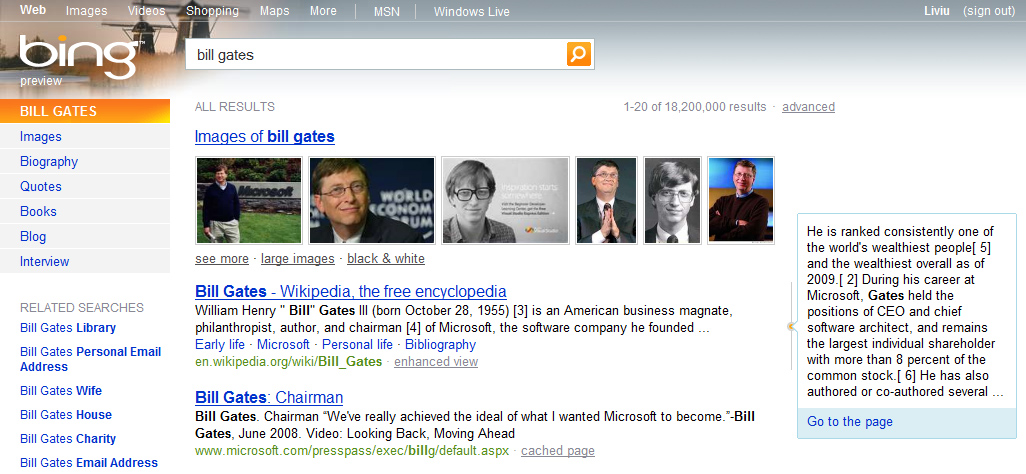Click the en.wikipedia.org/wiki/Bill_Gates URL
Viewport: 1026px width, 474px height.
(289, 361)
